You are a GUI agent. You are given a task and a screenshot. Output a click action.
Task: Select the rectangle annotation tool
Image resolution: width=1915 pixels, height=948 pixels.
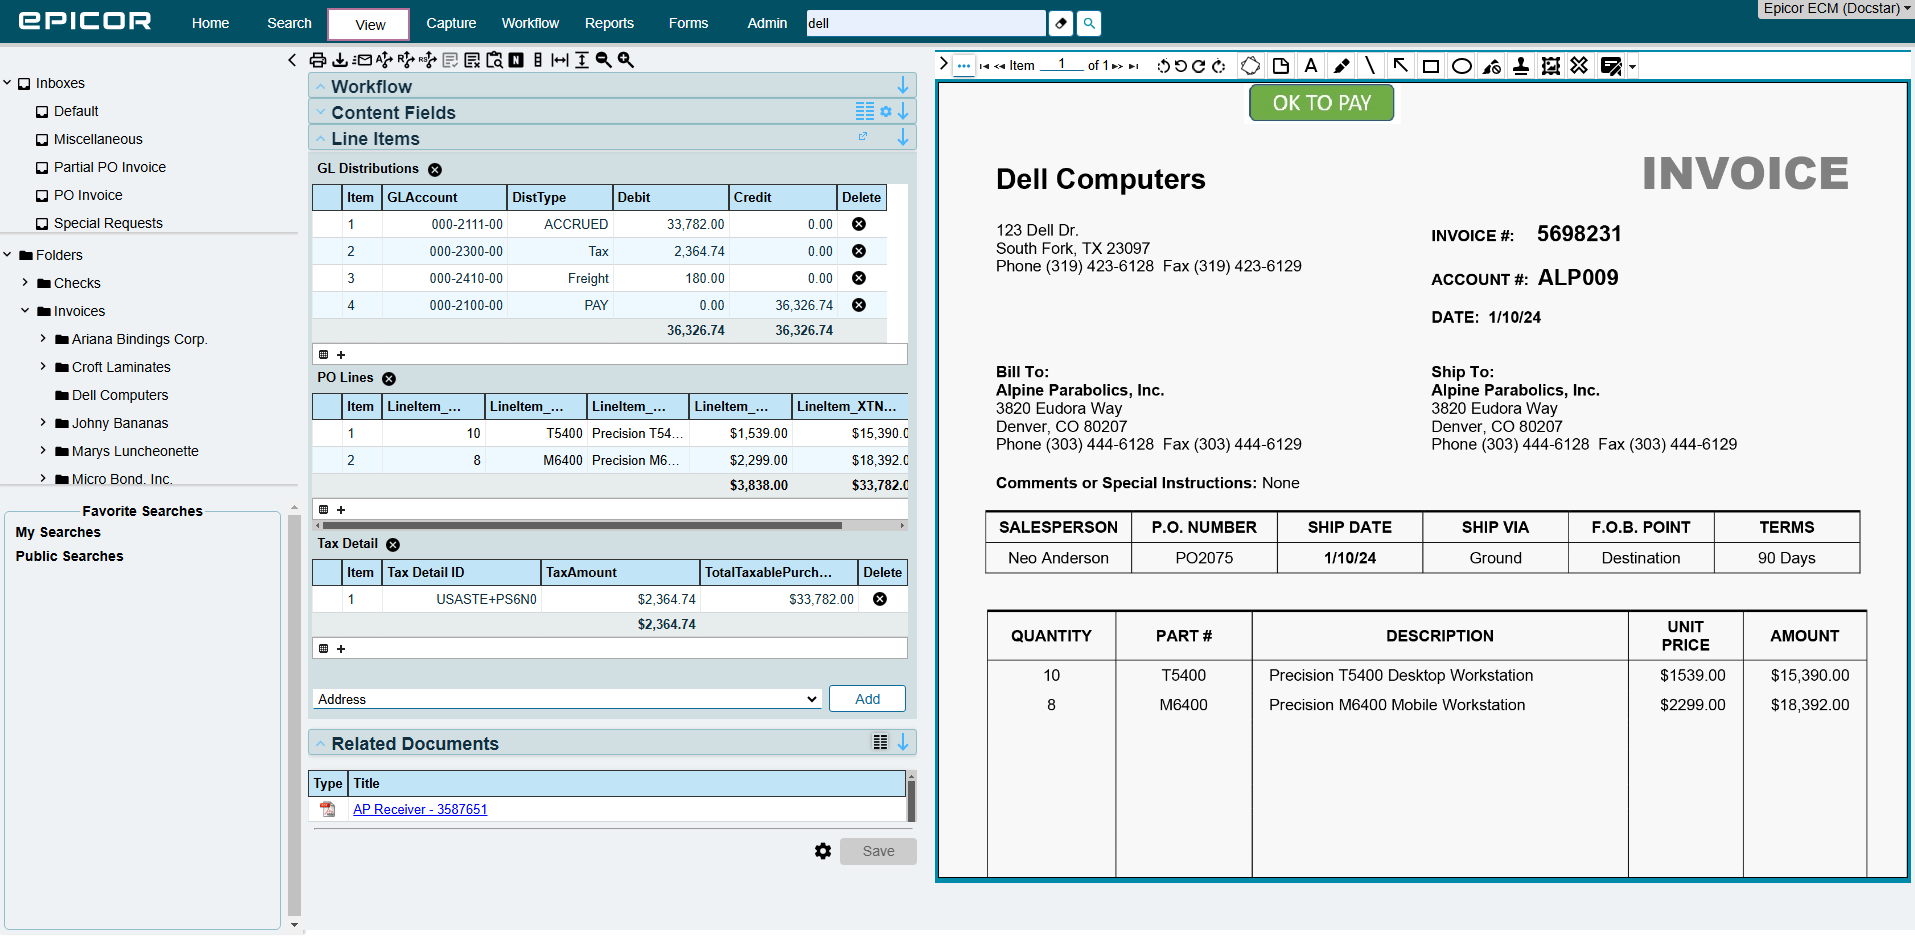1431,66
